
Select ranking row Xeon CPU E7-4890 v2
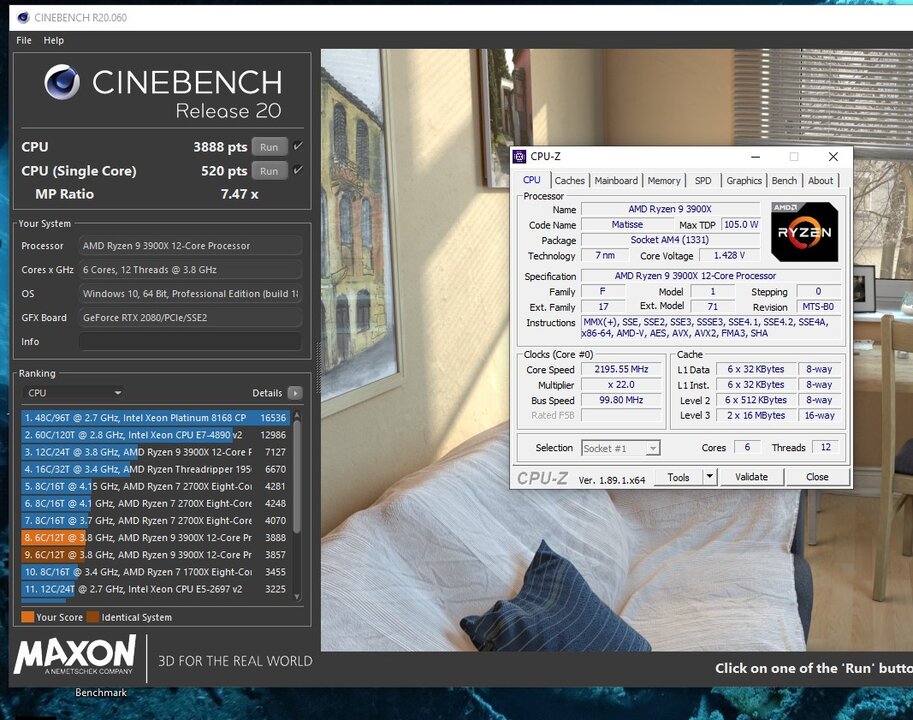pyautogui.click(x=155, y=435)
